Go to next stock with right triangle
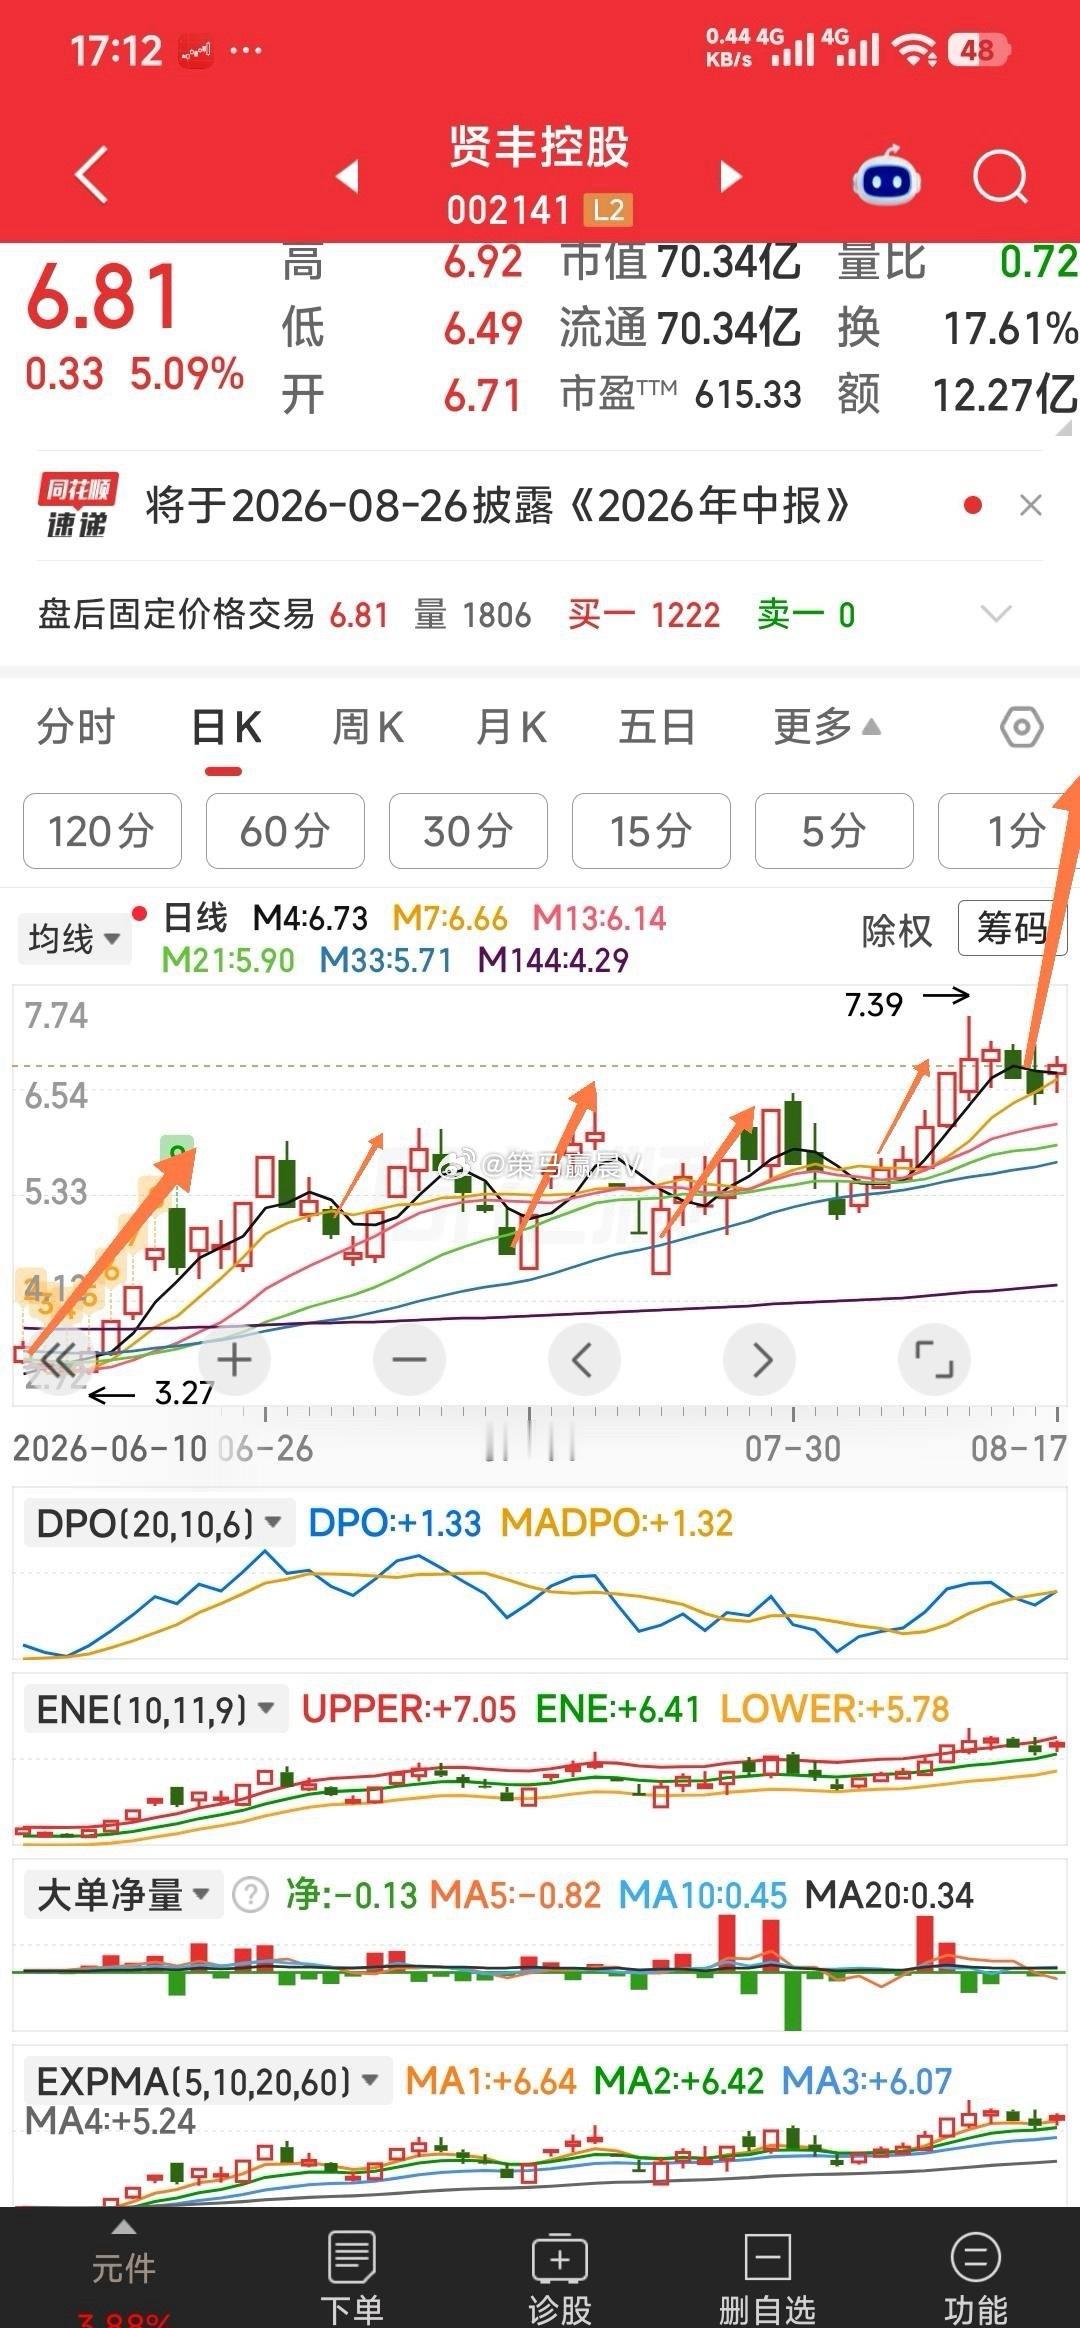The width and height of the screenshot is (1080, 2328). click(732, 176)
